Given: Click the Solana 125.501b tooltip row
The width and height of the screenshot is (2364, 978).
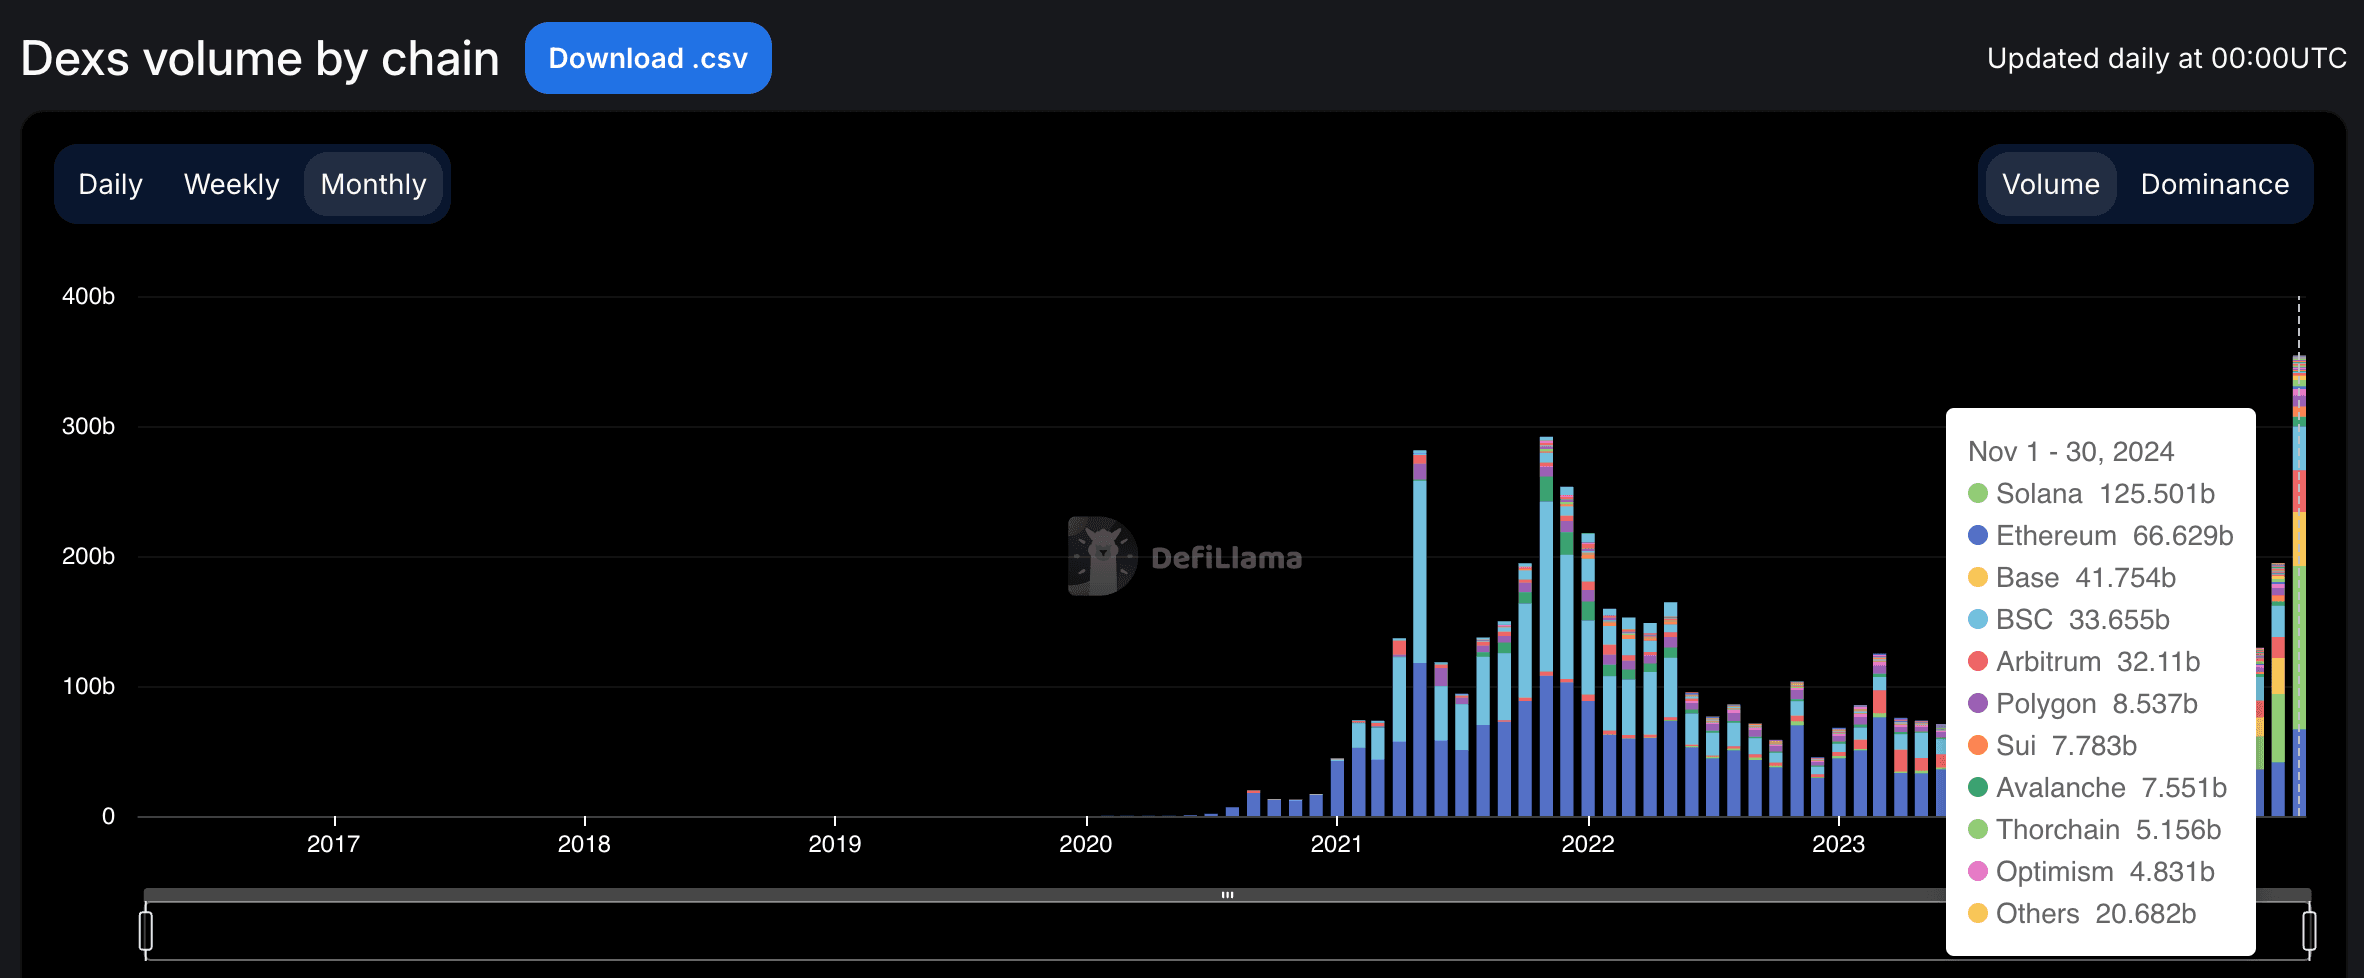Looking at the screenshot, I should click(x=2091, y=494).
